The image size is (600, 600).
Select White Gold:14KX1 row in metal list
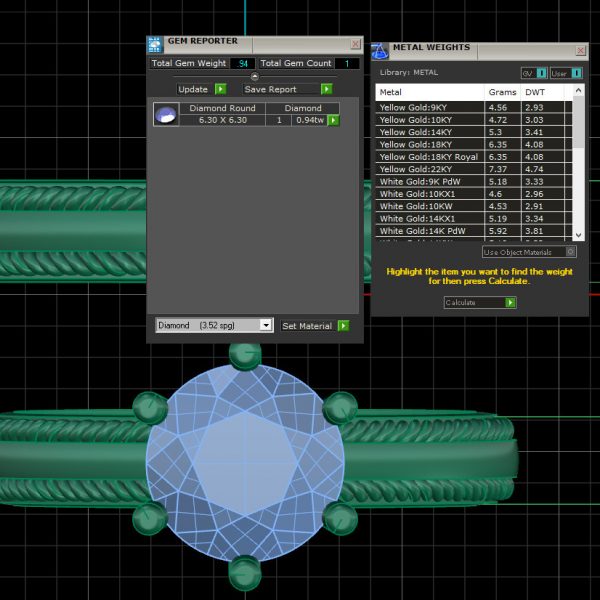coord(429,218)
